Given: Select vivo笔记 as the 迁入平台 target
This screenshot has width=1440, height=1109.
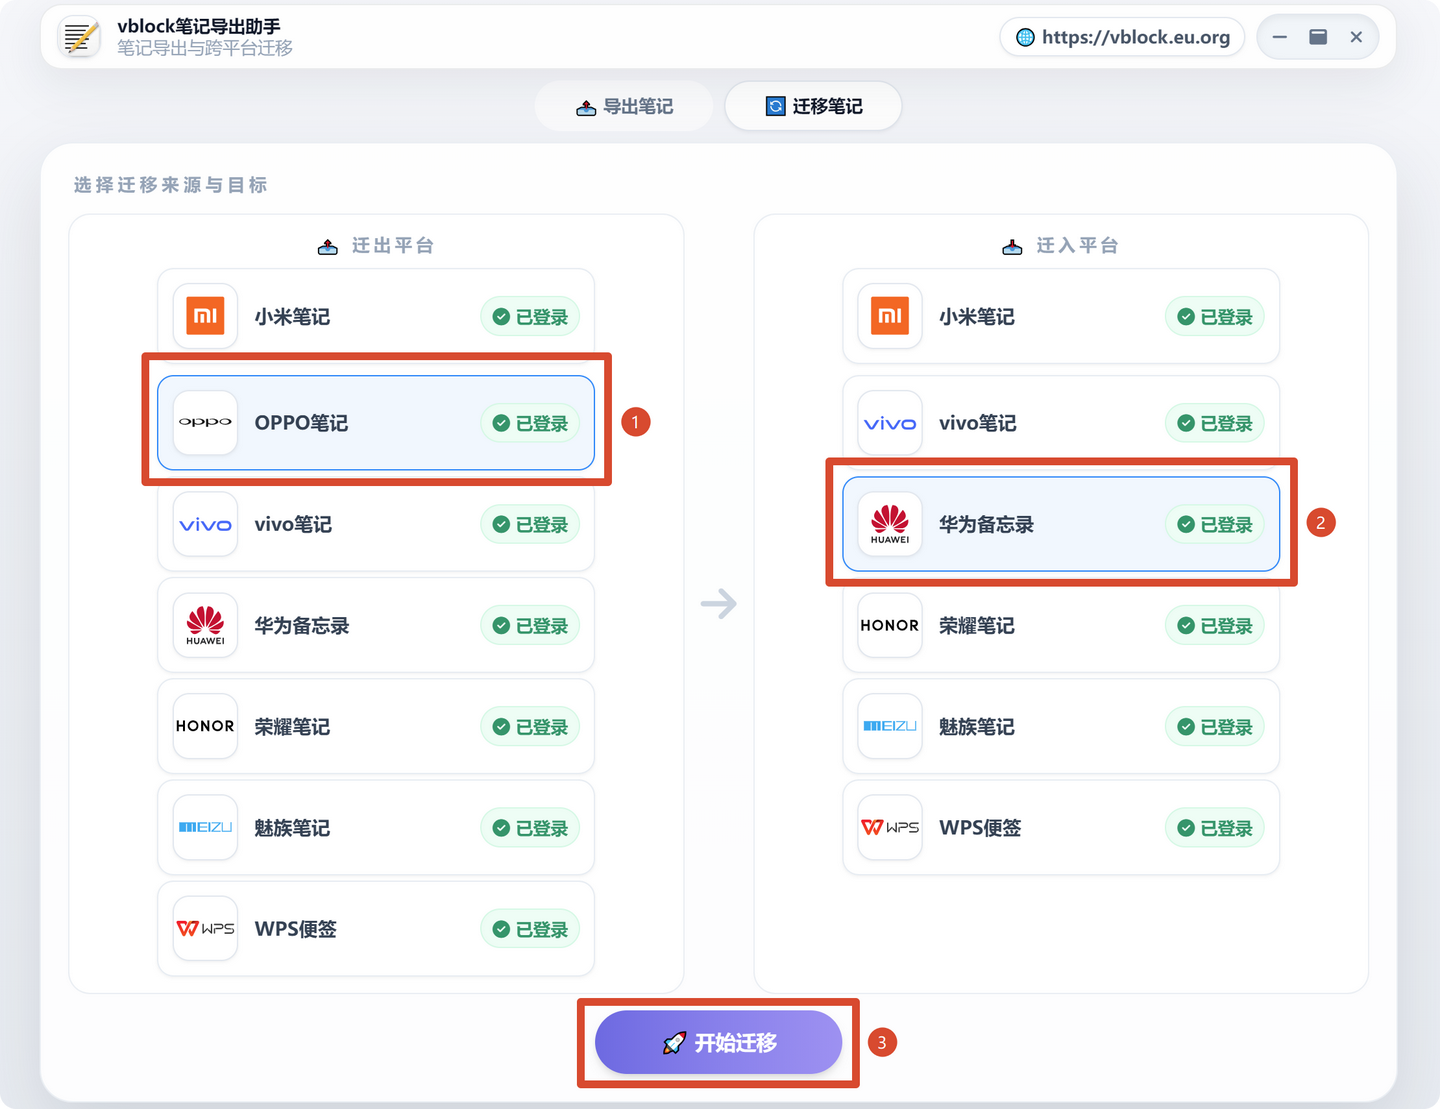Looking at the screenshot, I should click(x=1061, y=422).
